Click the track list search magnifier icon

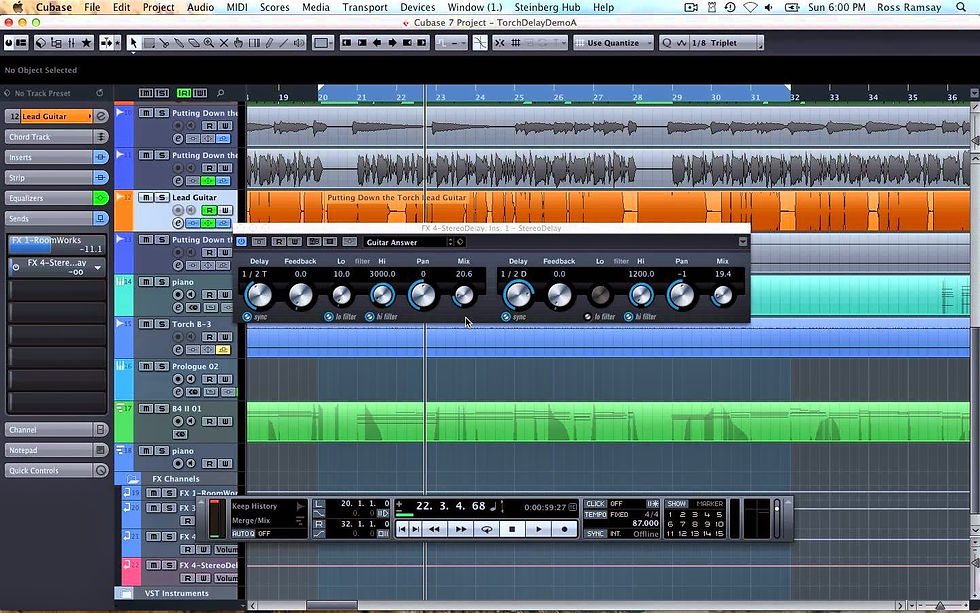click(x=221, y=92)
